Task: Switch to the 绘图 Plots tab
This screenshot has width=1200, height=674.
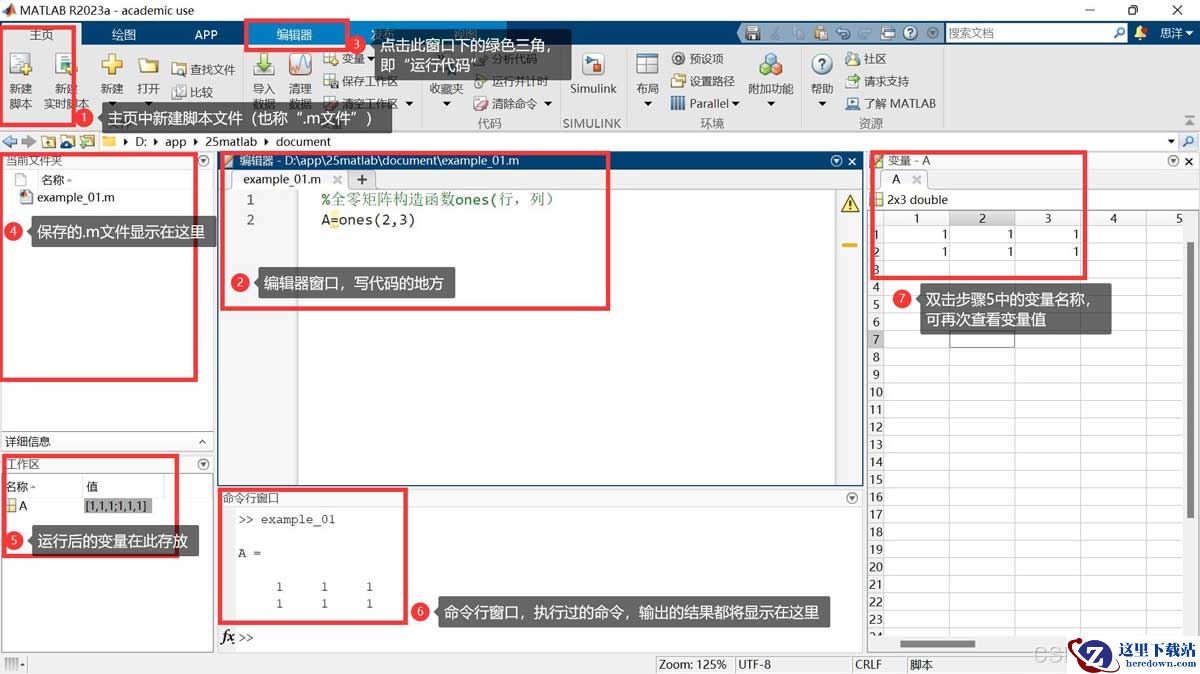Action: (x=124, y=34)
